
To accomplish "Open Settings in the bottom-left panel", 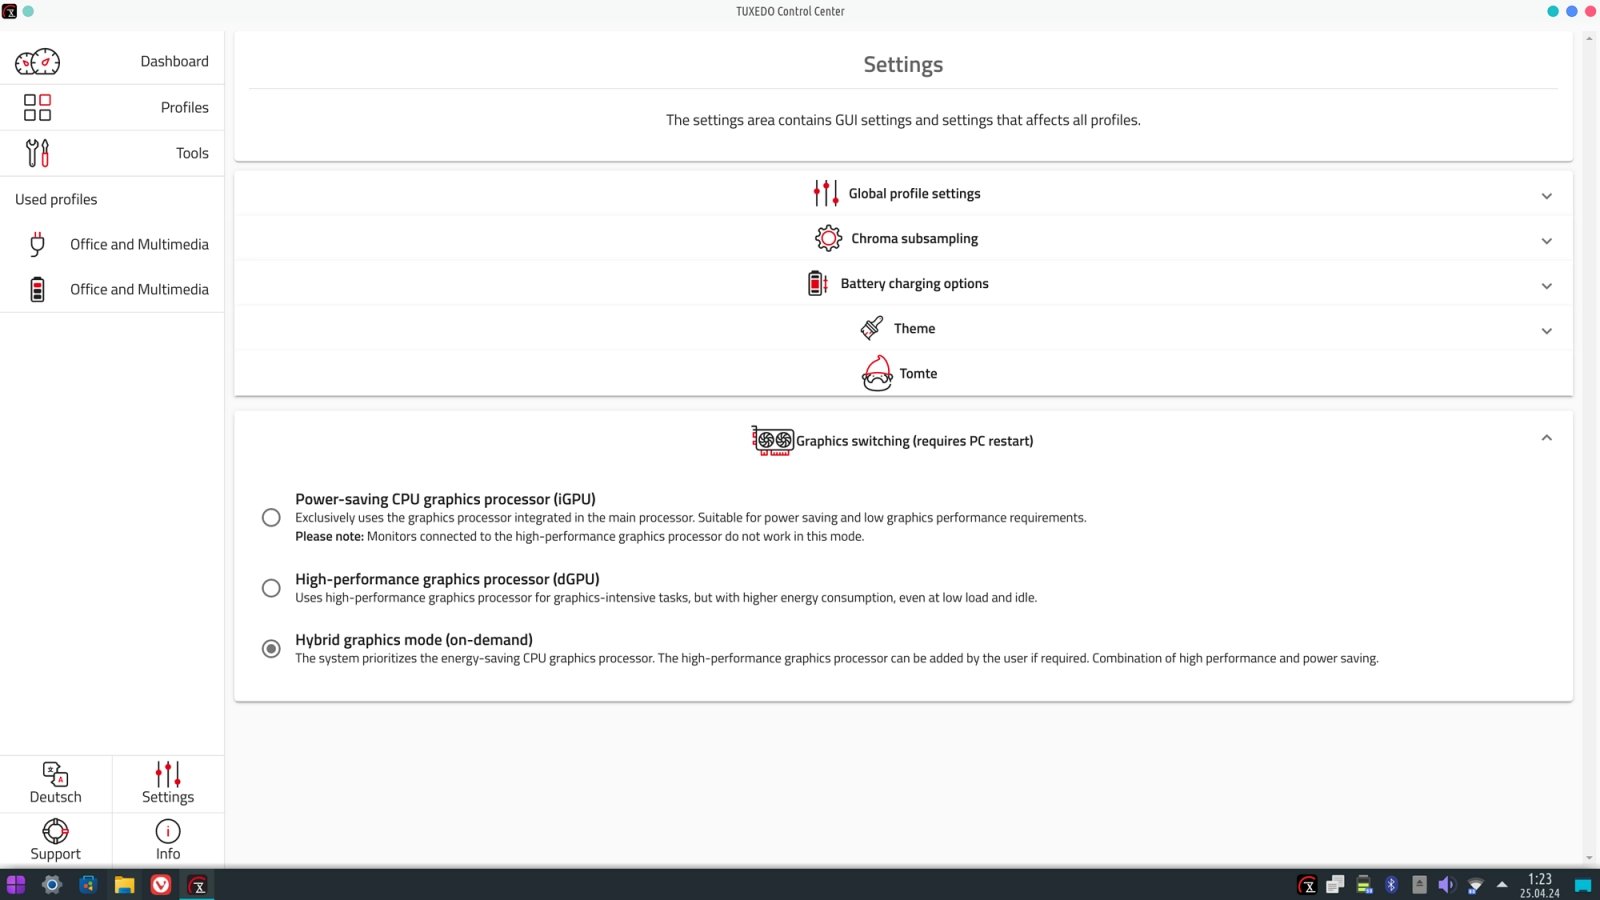I will coord(168,783).
